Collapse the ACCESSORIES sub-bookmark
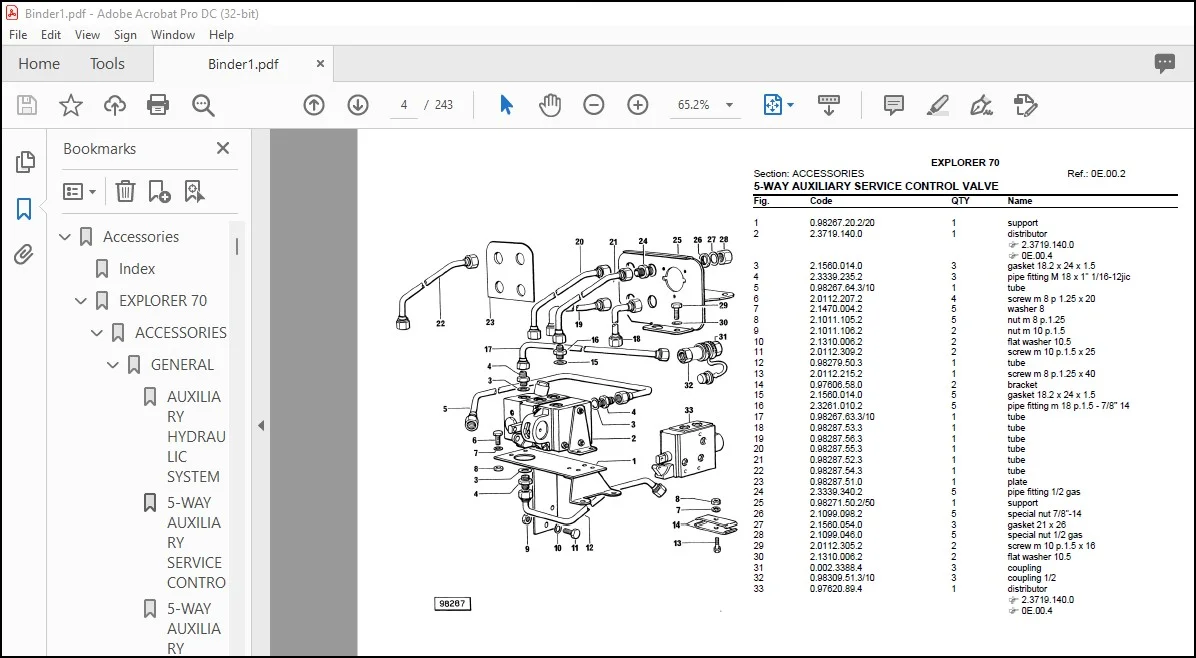 click(x=97, y=333)
